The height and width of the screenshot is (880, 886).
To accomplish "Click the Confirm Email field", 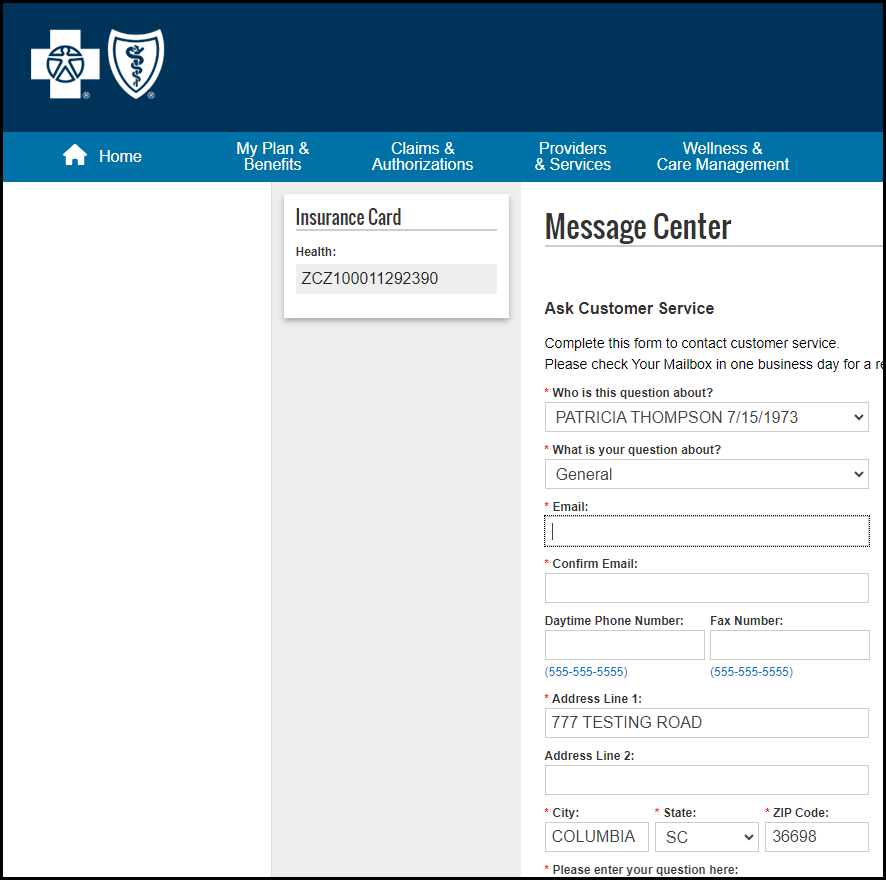I will point(706,588).
